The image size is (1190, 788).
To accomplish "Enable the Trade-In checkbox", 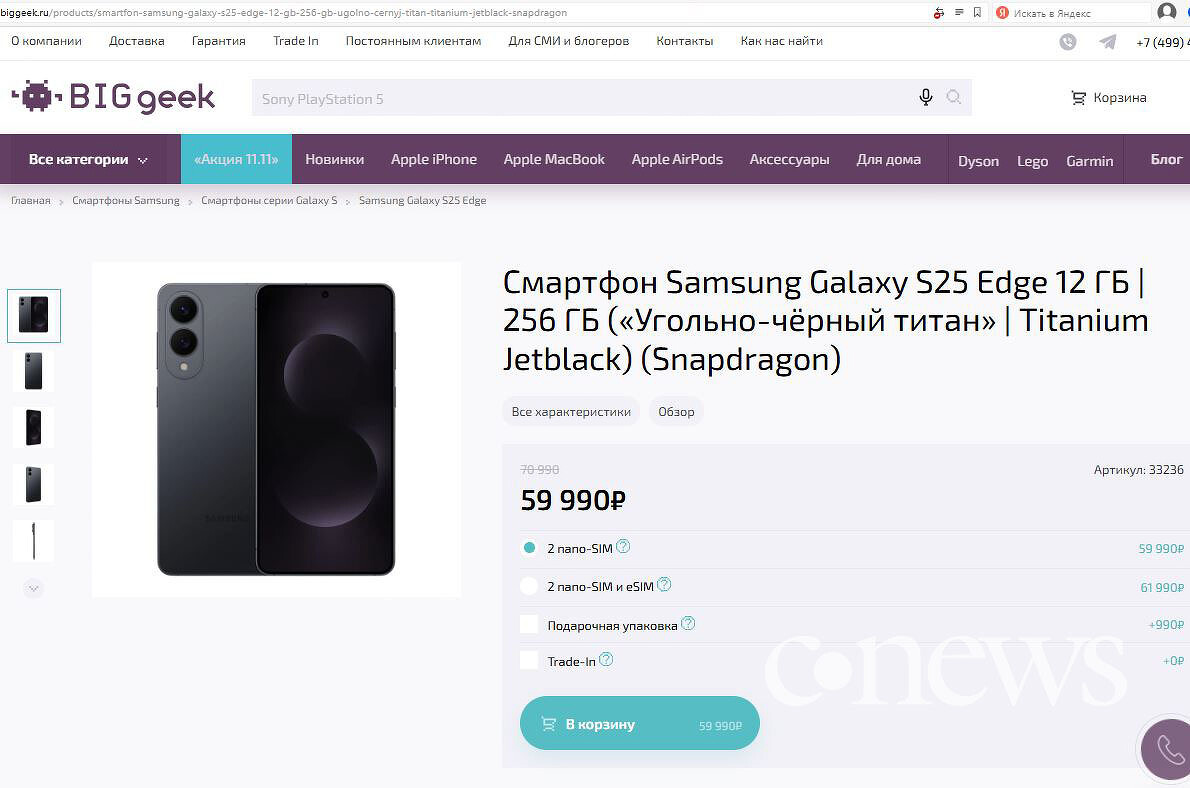I will pyautogui.click(x=530, y=661).
